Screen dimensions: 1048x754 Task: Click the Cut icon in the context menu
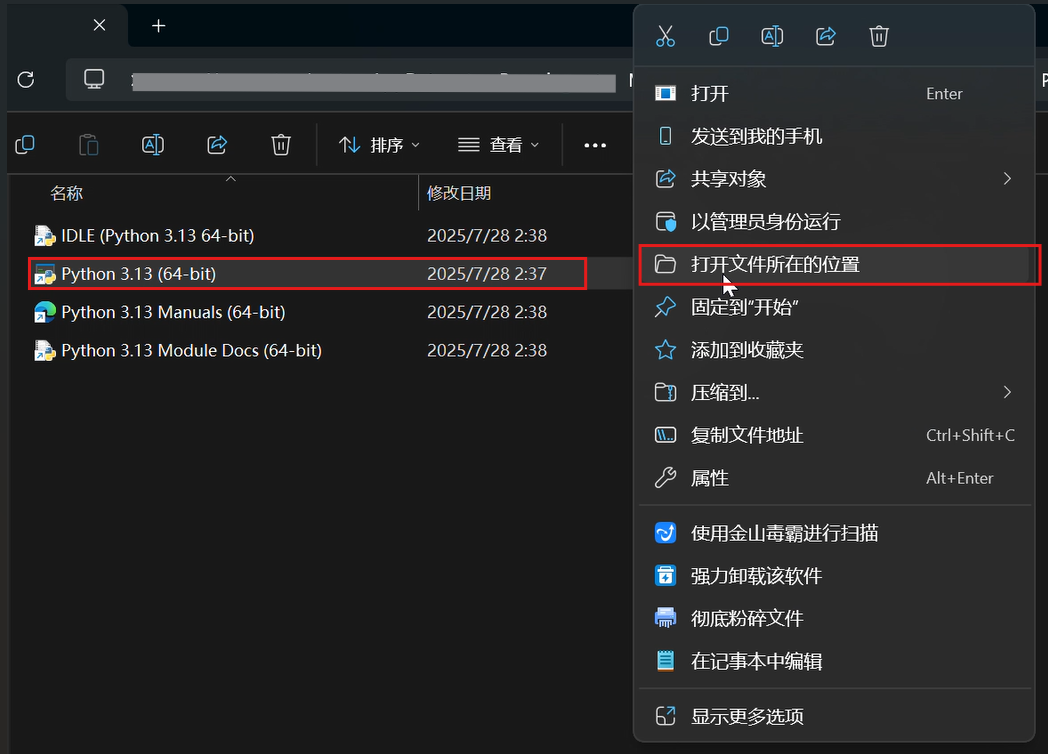[x=666, y=36]
